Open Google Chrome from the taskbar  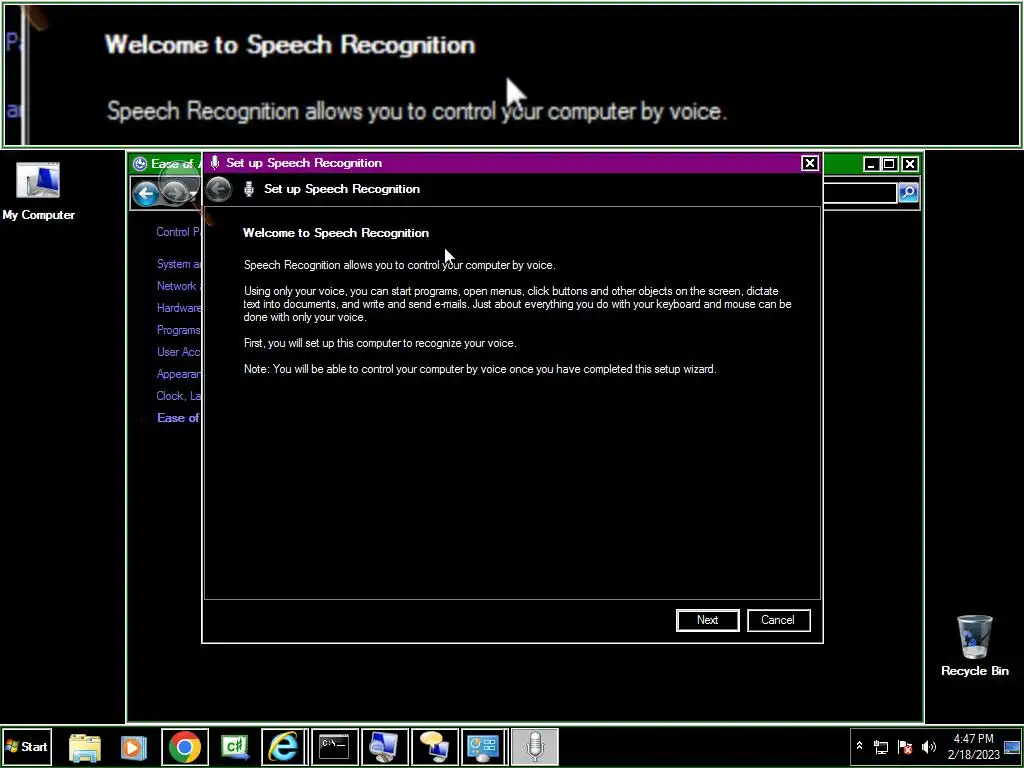(x=185, y=747)
